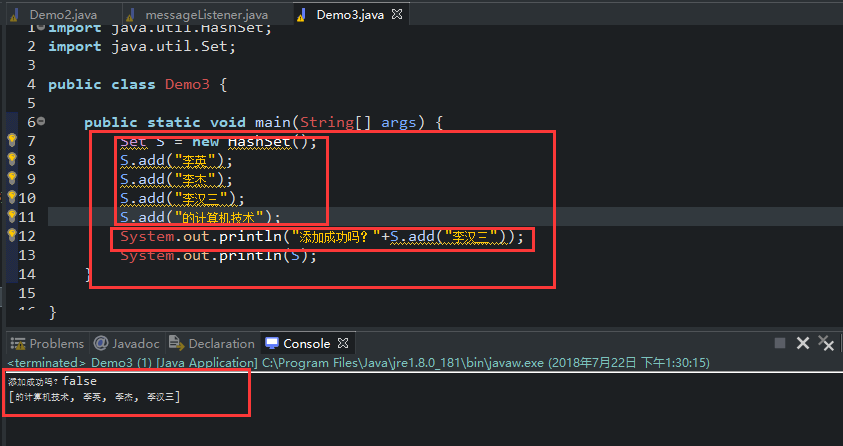Click line number 15 in the gutter

coord(27,293)
